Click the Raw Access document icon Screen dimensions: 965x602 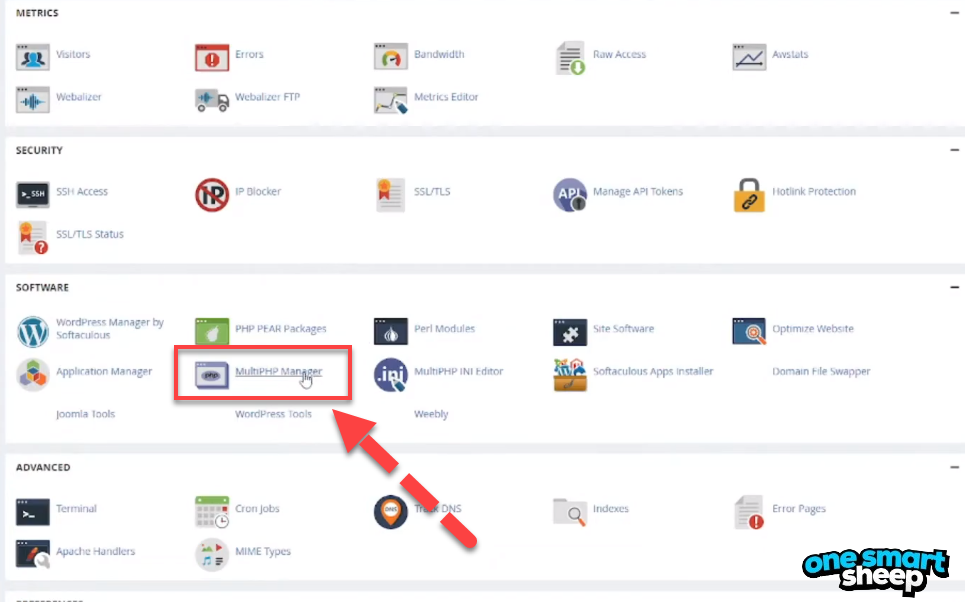(570, 58)
